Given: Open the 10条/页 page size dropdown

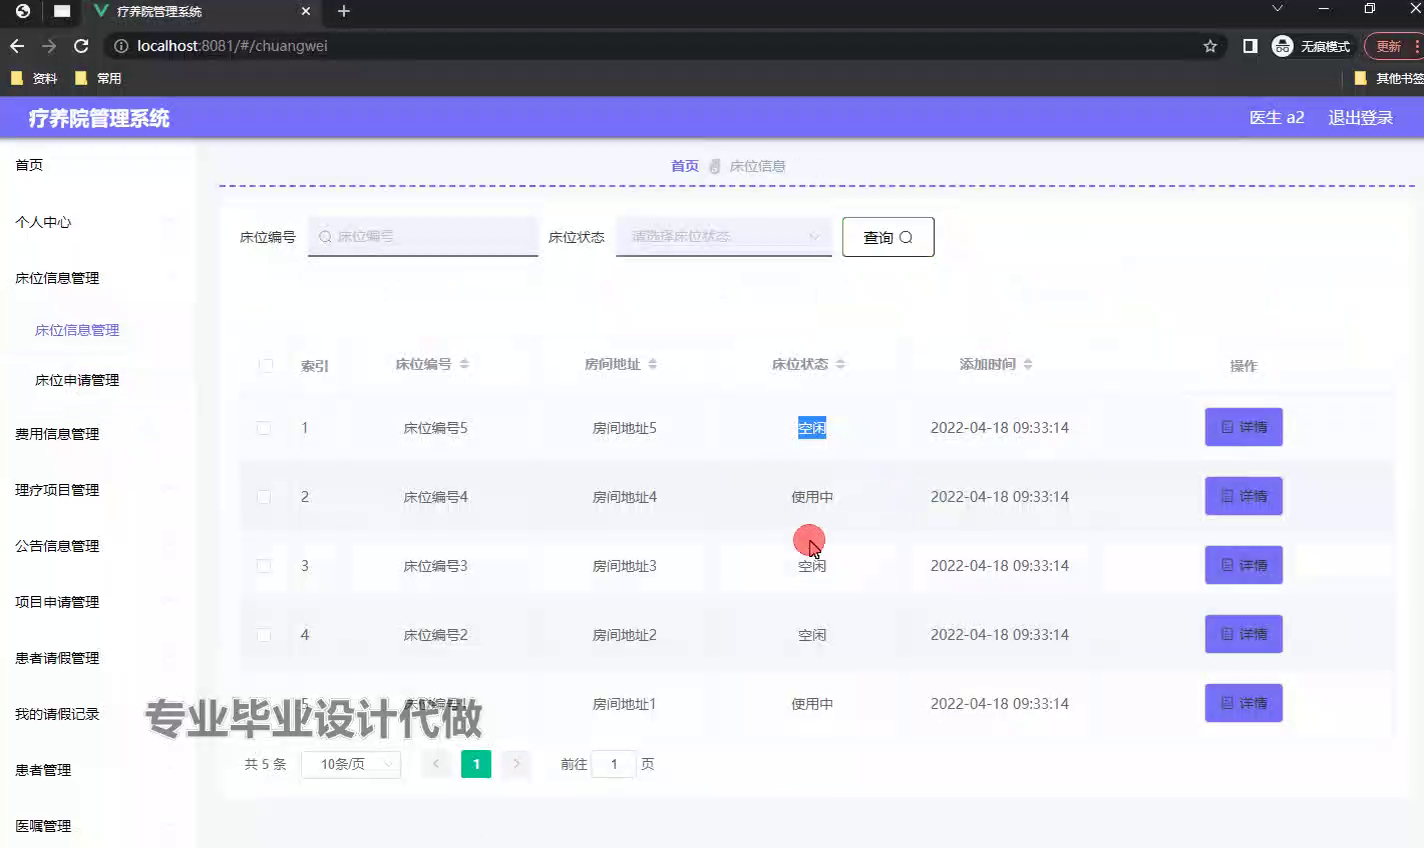Looking at the screenshot, I should [351, 764].
